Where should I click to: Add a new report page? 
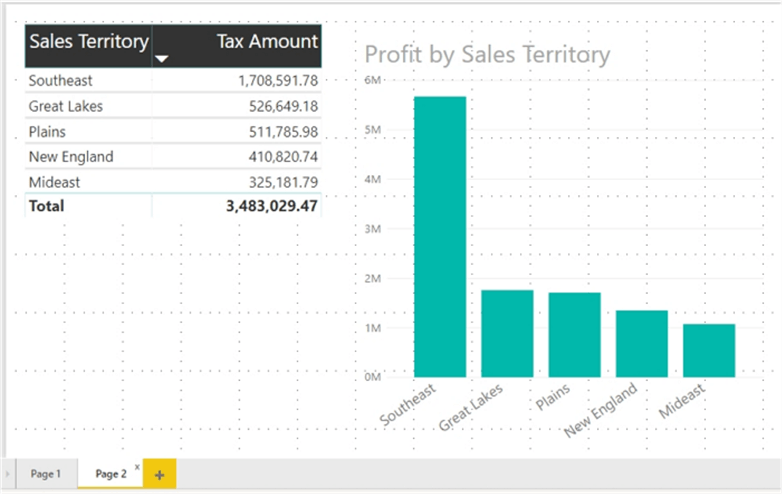(158, 474)
